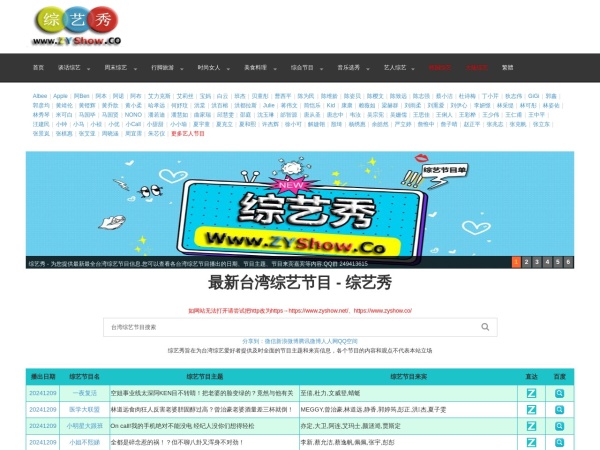This screenshot has width=600, height=450.
Task: Open the 美食料理 menu item
Action: [257, 68]
